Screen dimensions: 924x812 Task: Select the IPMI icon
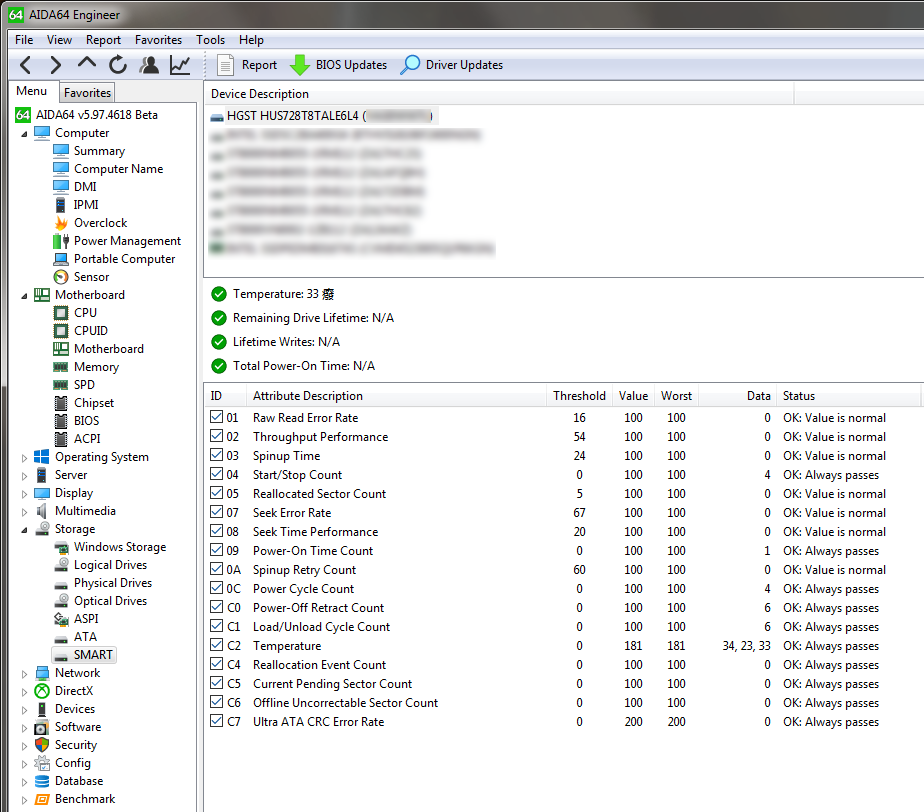click(x=60, y=204)
